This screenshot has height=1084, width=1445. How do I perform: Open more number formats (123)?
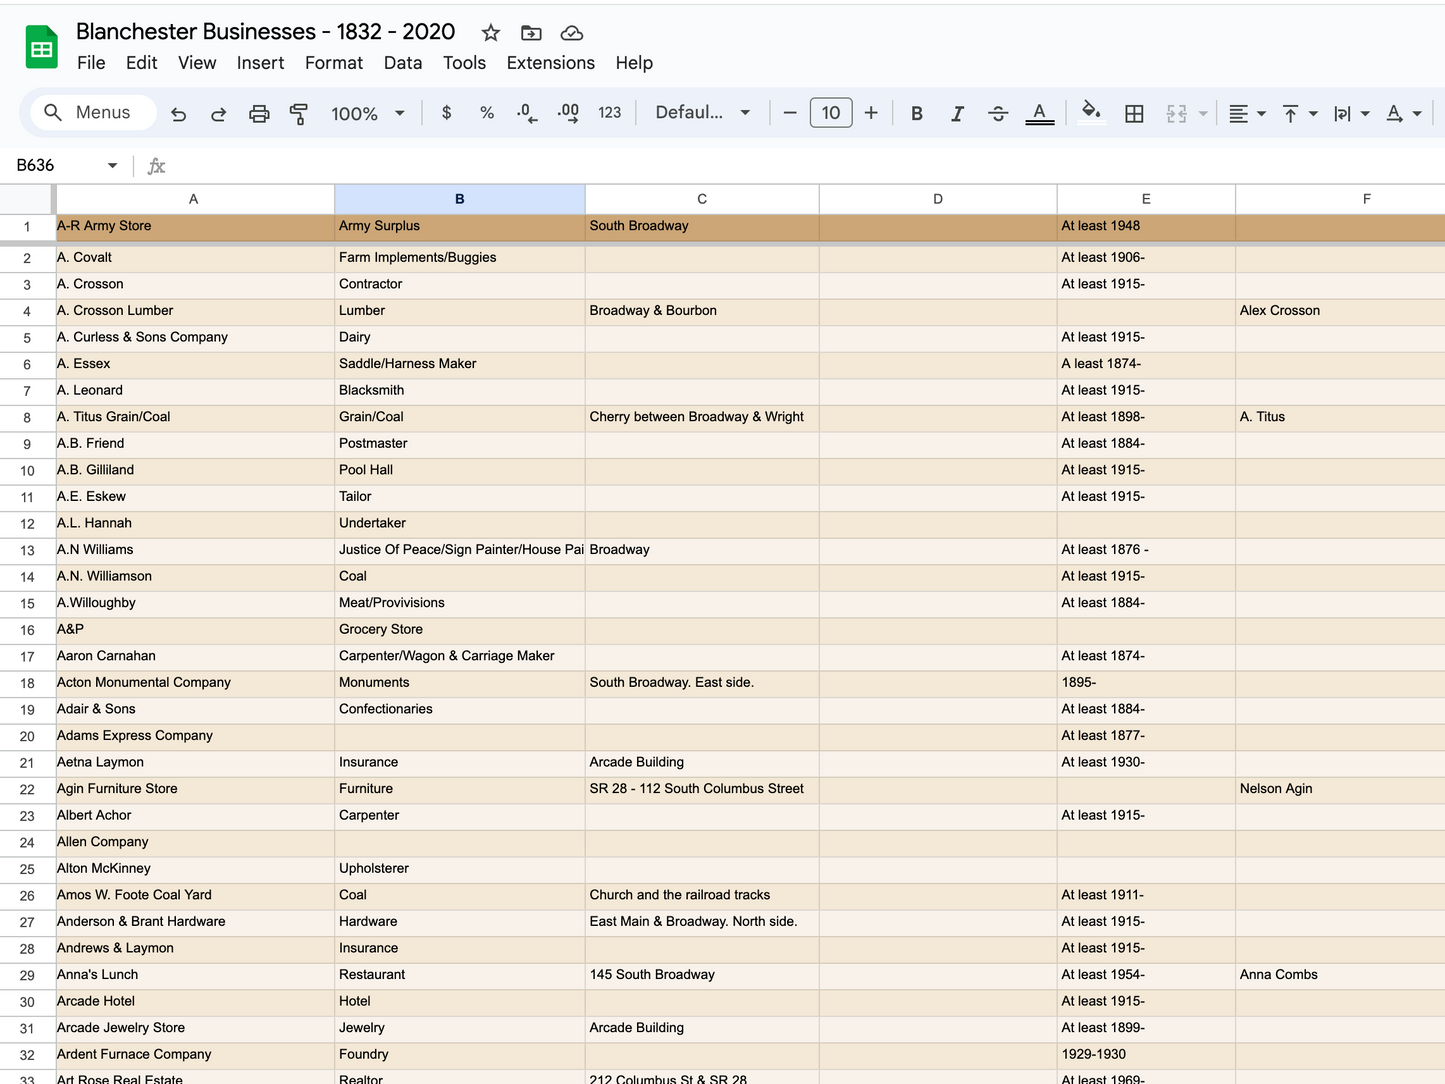(x=610, y=113)
